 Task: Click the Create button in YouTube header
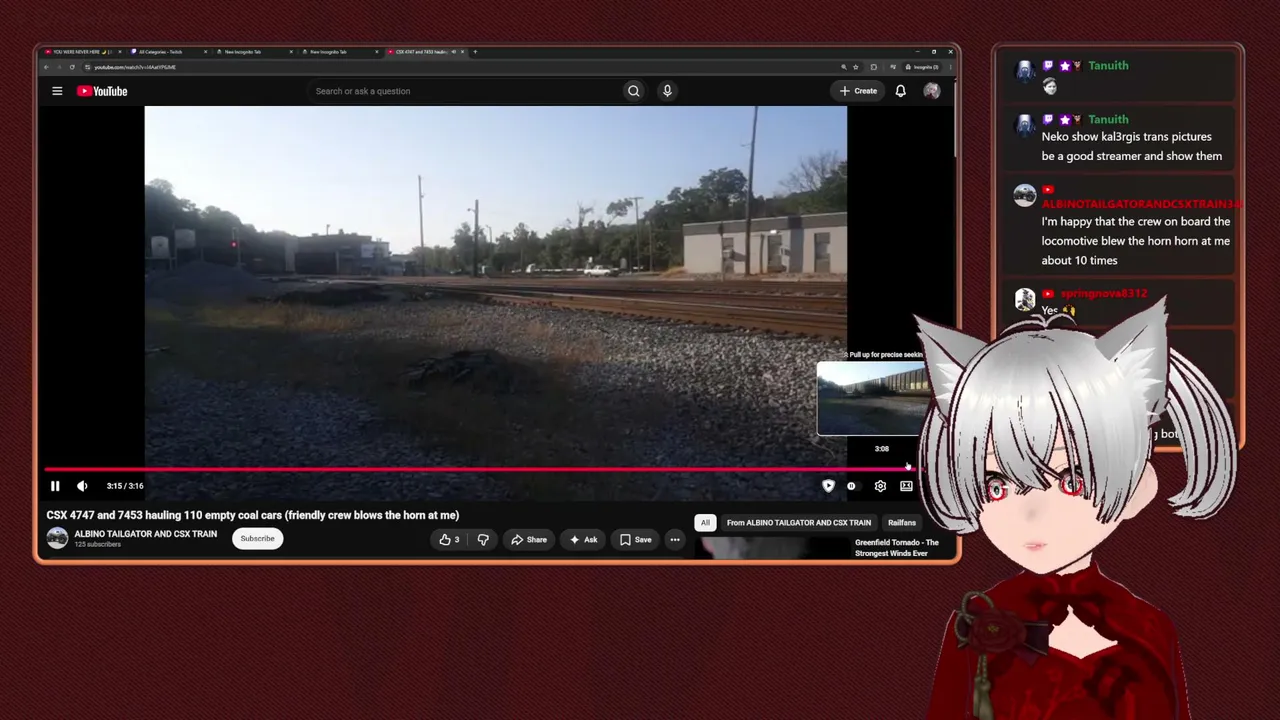[x=859, y=91]
